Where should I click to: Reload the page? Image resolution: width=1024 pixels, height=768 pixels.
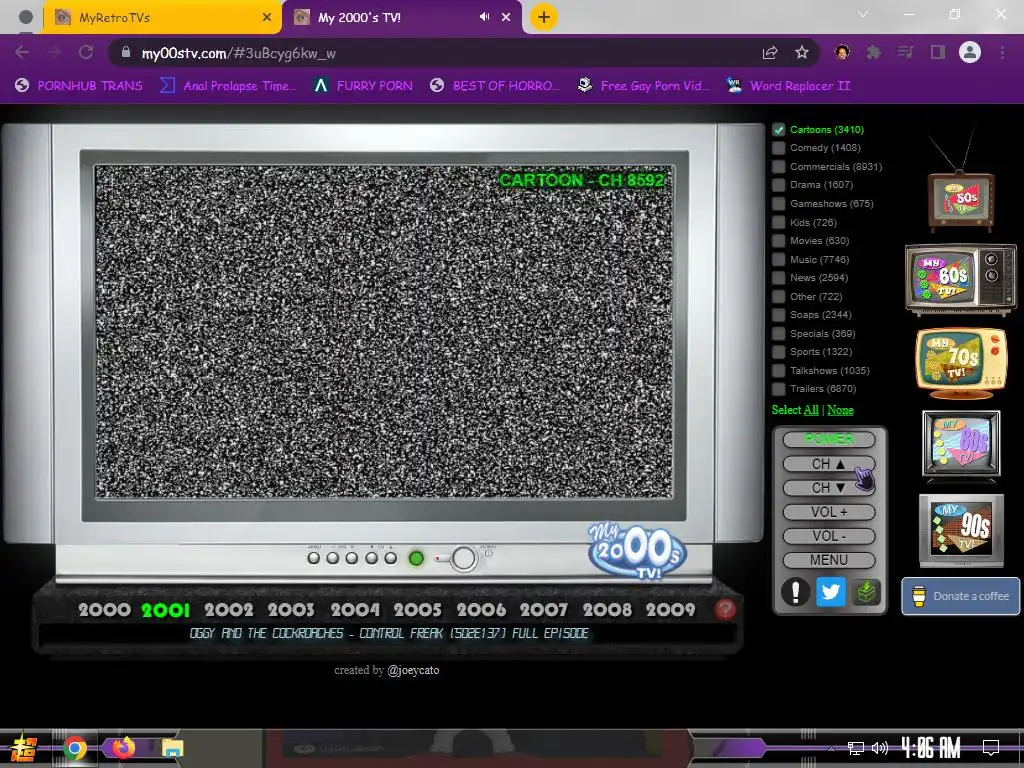click(x=86, y=53)
